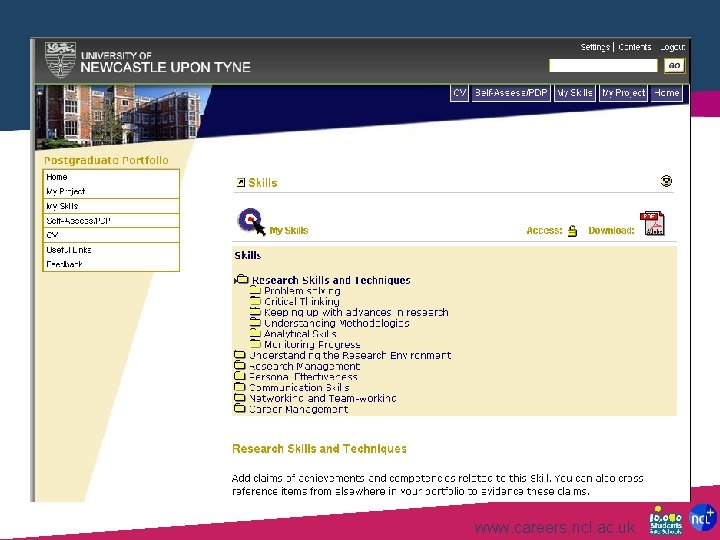
Task: Open the Research Skills and Techniques tree label
Action: (x=331, y=280)
